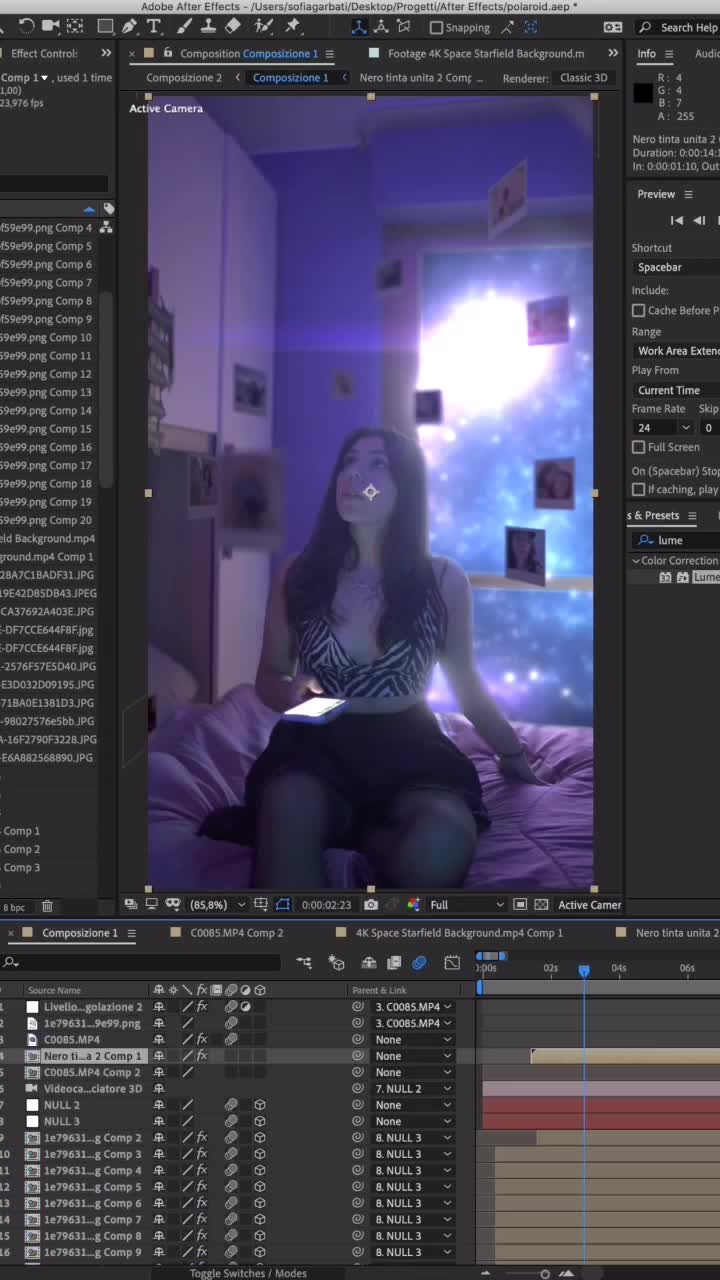Enable the Snapping checkbox
Viewport: 720px width, 1280px height.
click(x=436, y=28)
